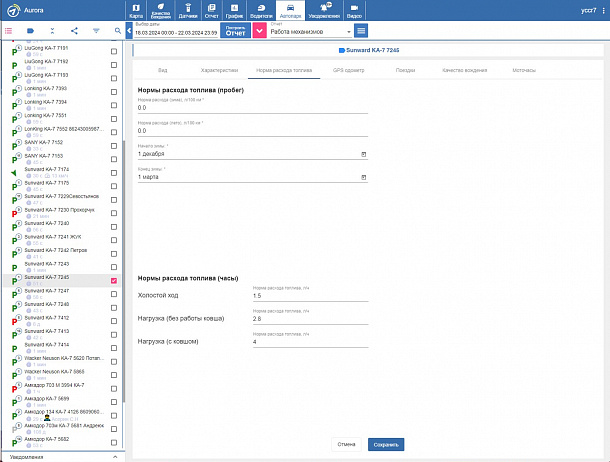The image size is (610, 462).
Task: Check the Lonking KA-7 7393 checkbox
Action: click(114, 92)
